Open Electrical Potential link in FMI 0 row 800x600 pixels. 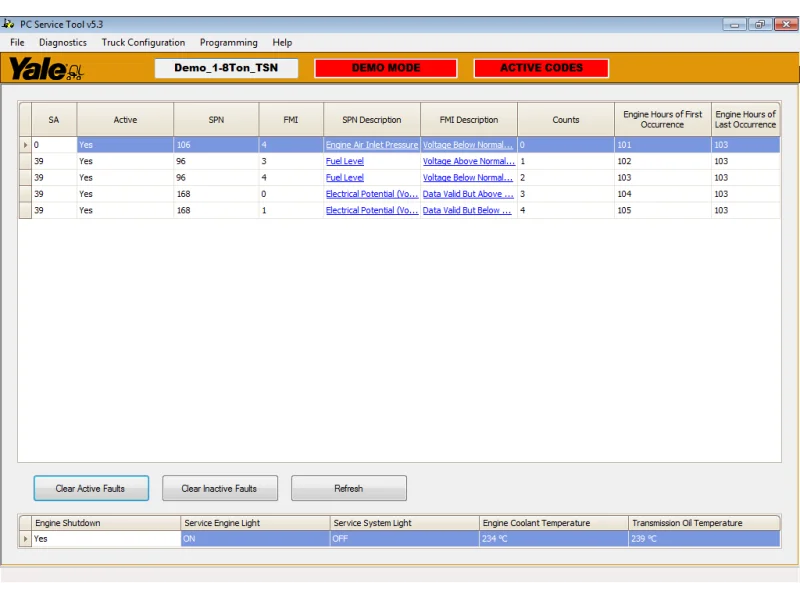(x=372, y=194)
